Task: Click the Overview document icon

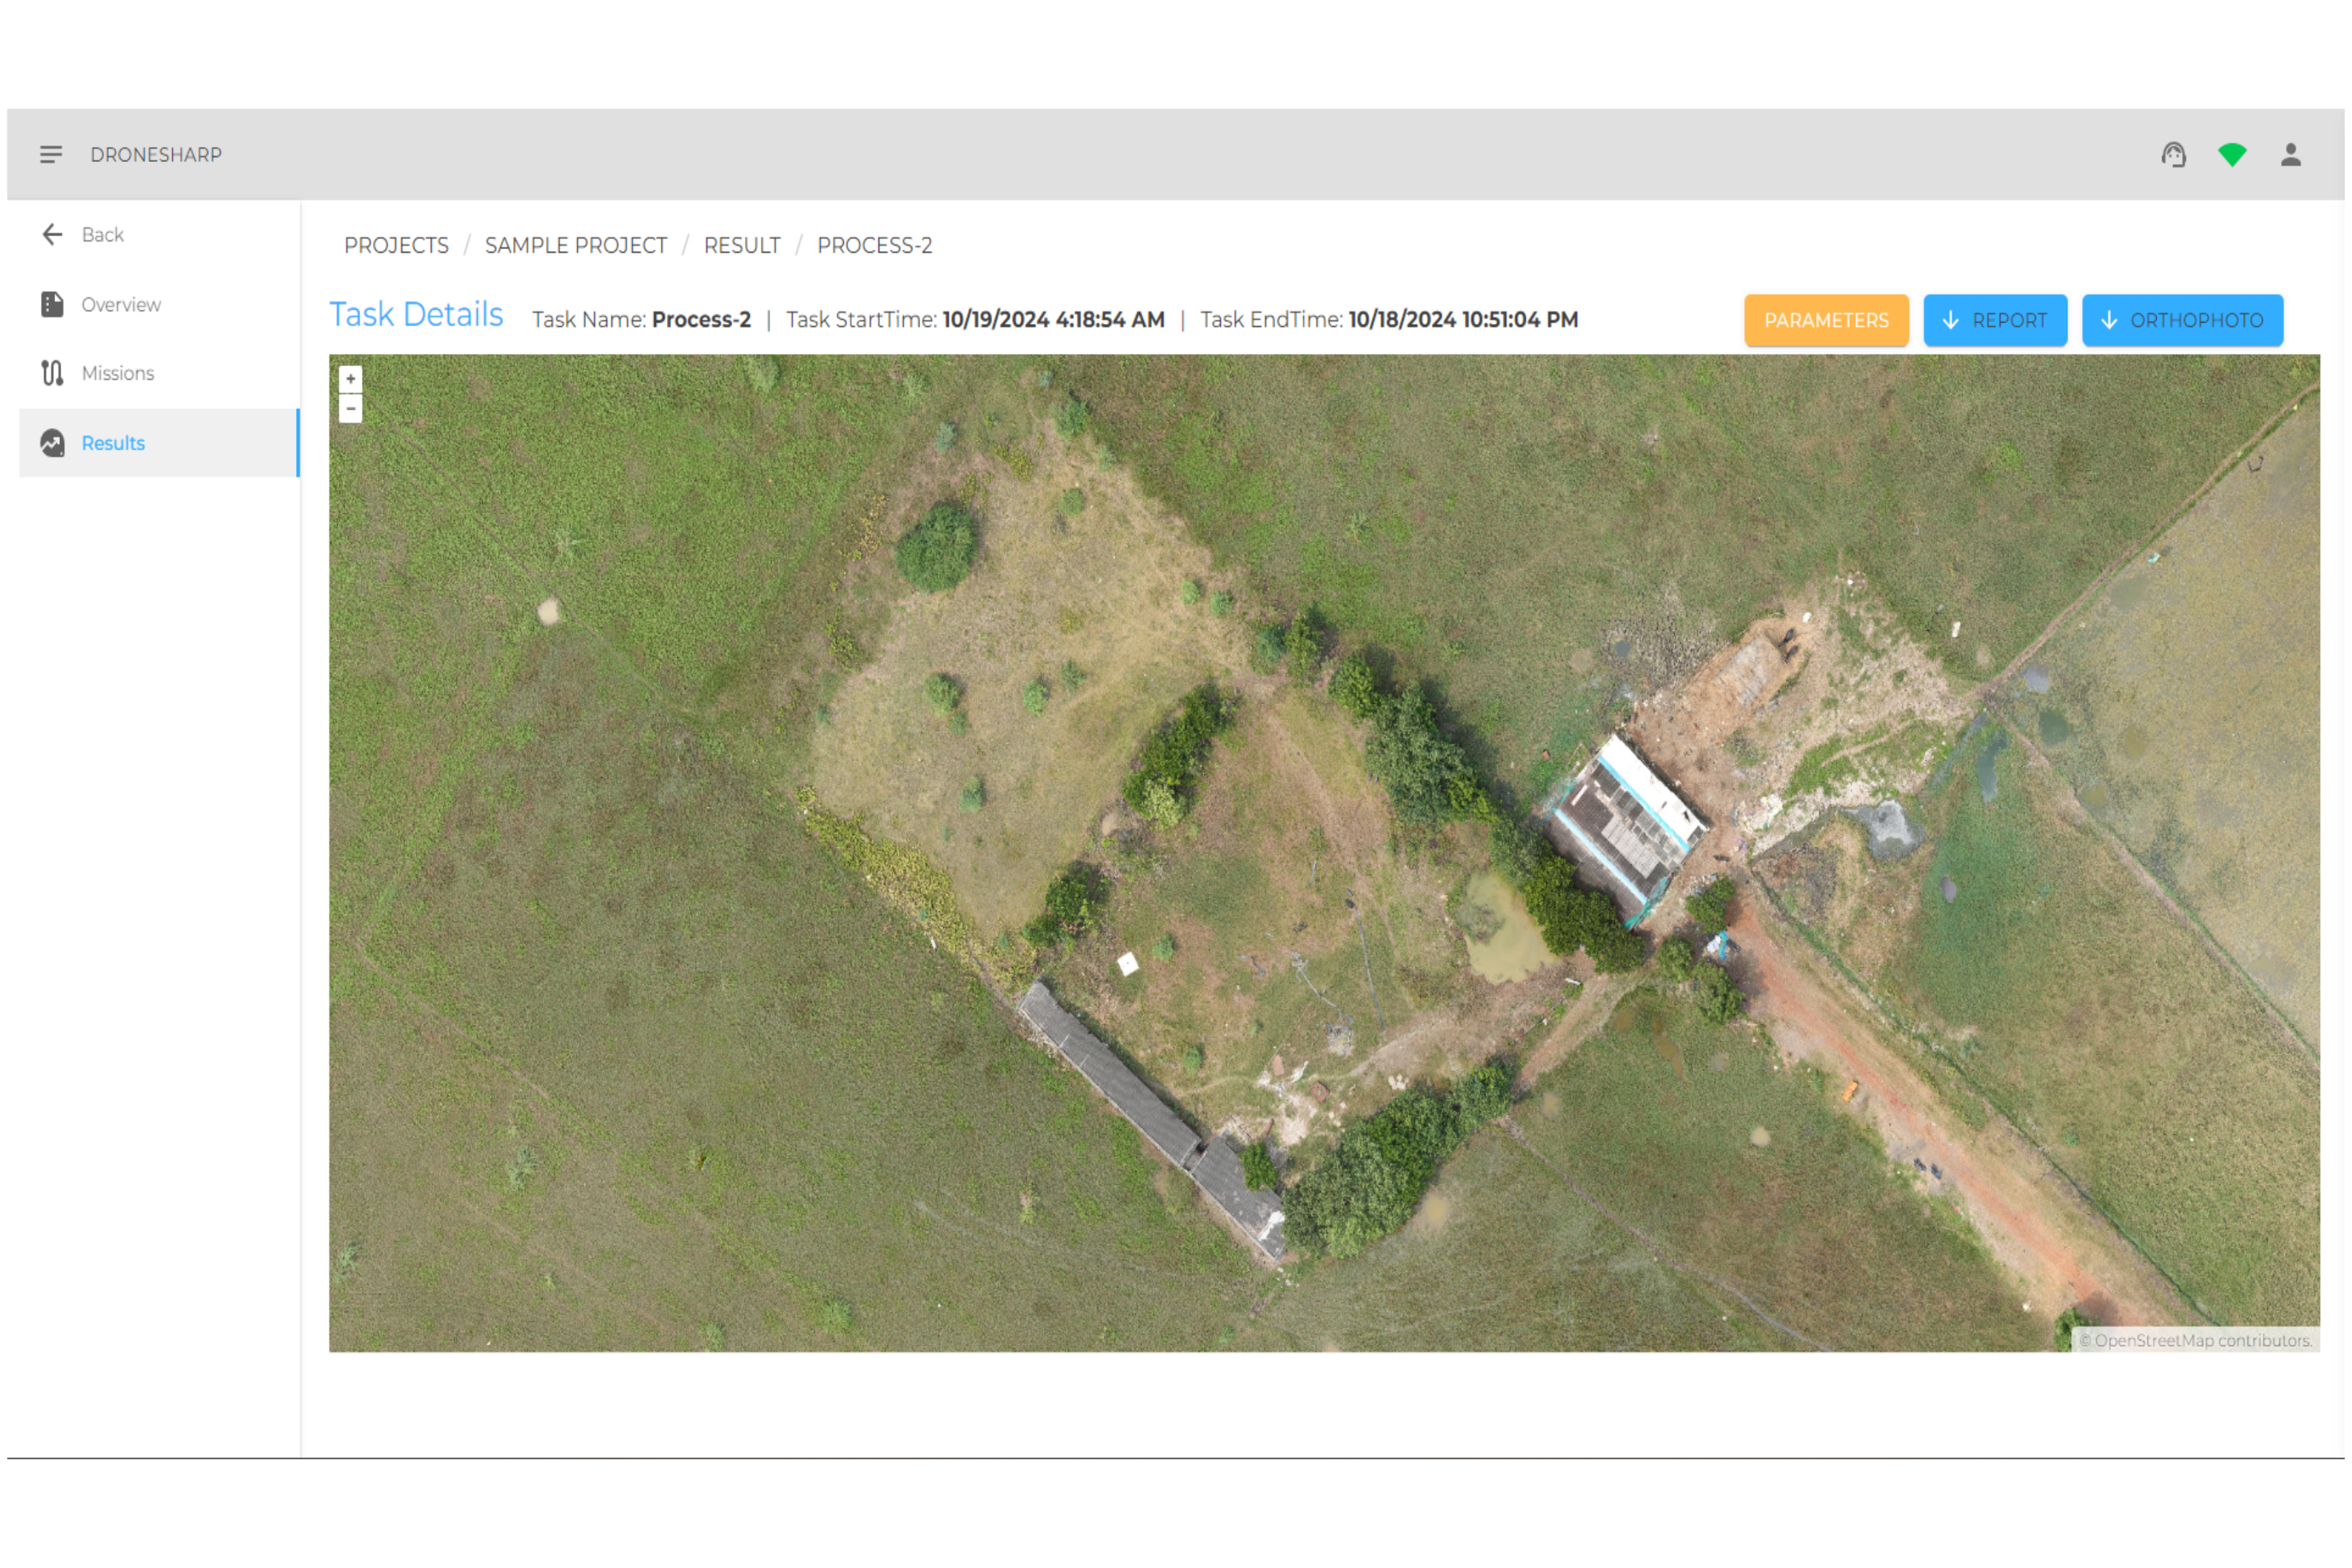Action: tap(52, 304)
